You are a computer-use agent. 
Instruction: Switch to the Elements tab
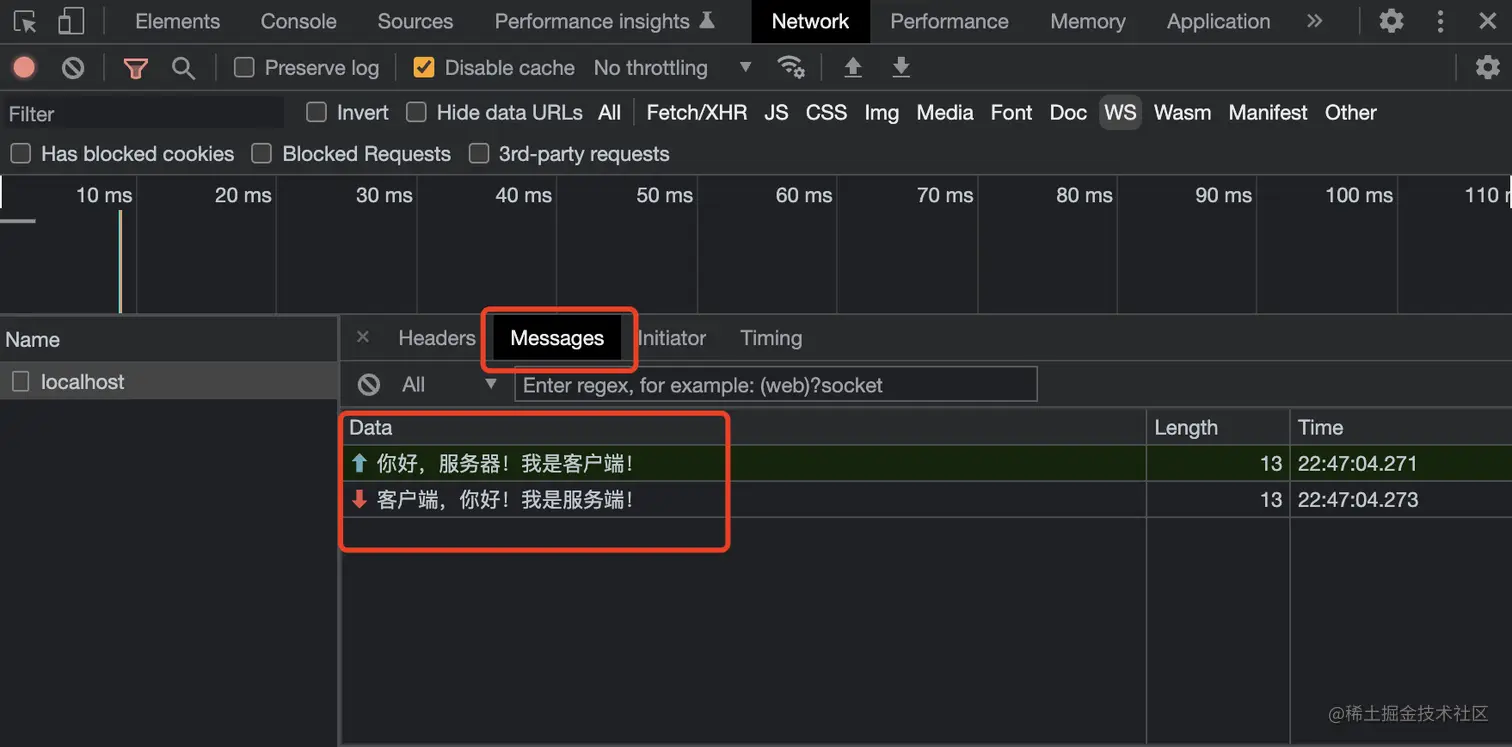177,21
